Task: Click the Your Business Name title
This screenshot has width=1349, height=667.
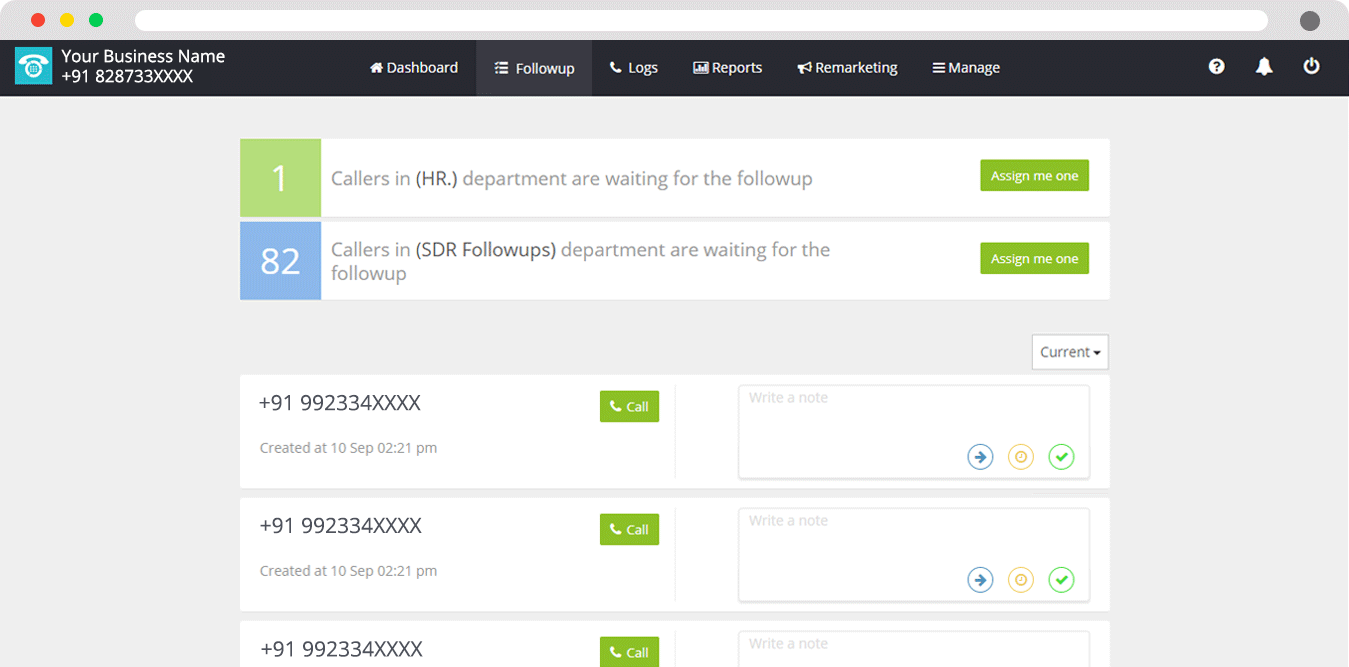Action: (143, 56)
